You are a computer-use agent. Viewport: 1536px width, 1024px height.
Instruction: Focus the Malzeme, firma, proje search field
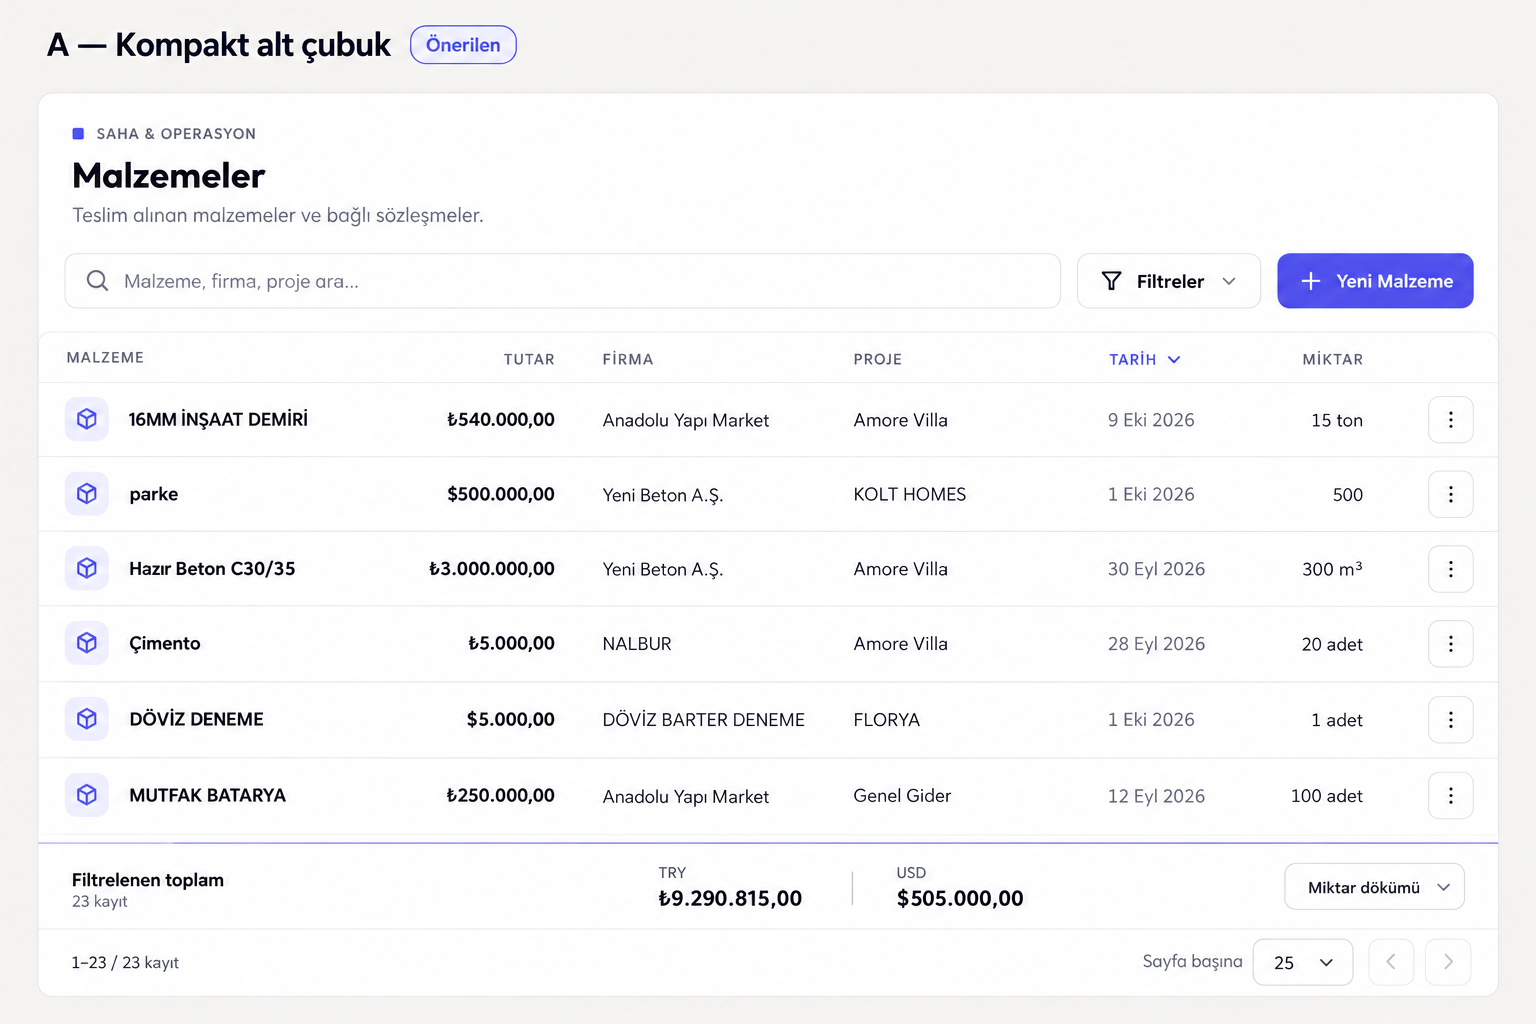click(x=562, y=281)
